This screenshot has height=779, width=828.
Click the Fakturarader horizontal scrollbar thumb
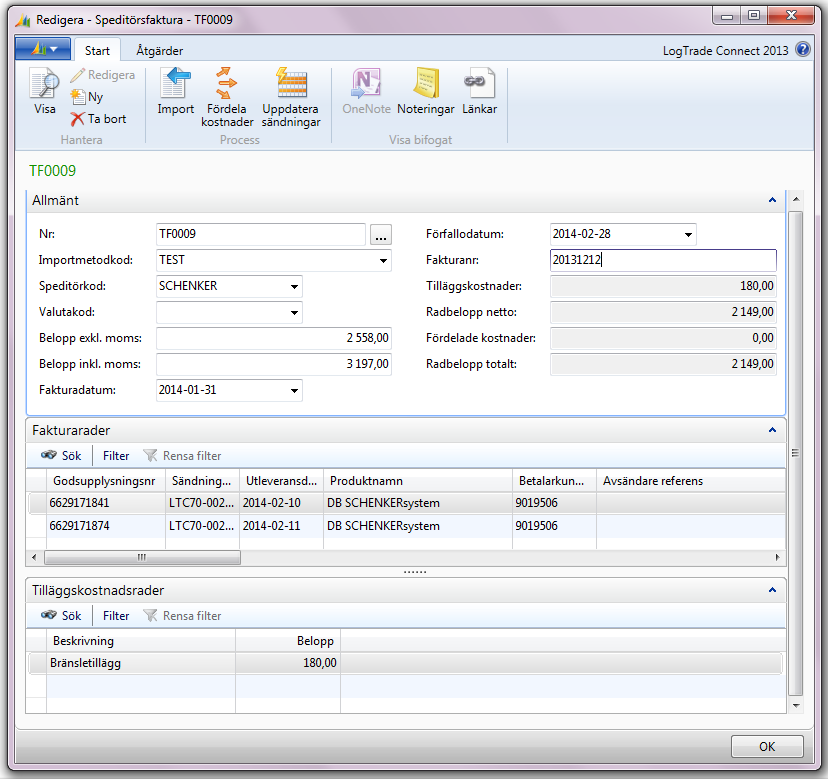pyautogui.click(x=142, y=557)
